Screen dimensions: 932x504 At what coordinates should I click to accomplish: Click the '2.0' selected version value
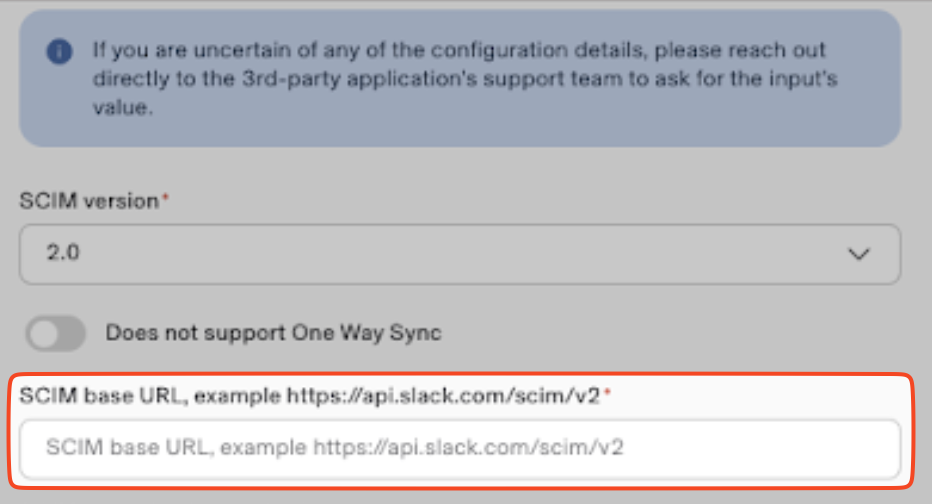coord(63,254)
